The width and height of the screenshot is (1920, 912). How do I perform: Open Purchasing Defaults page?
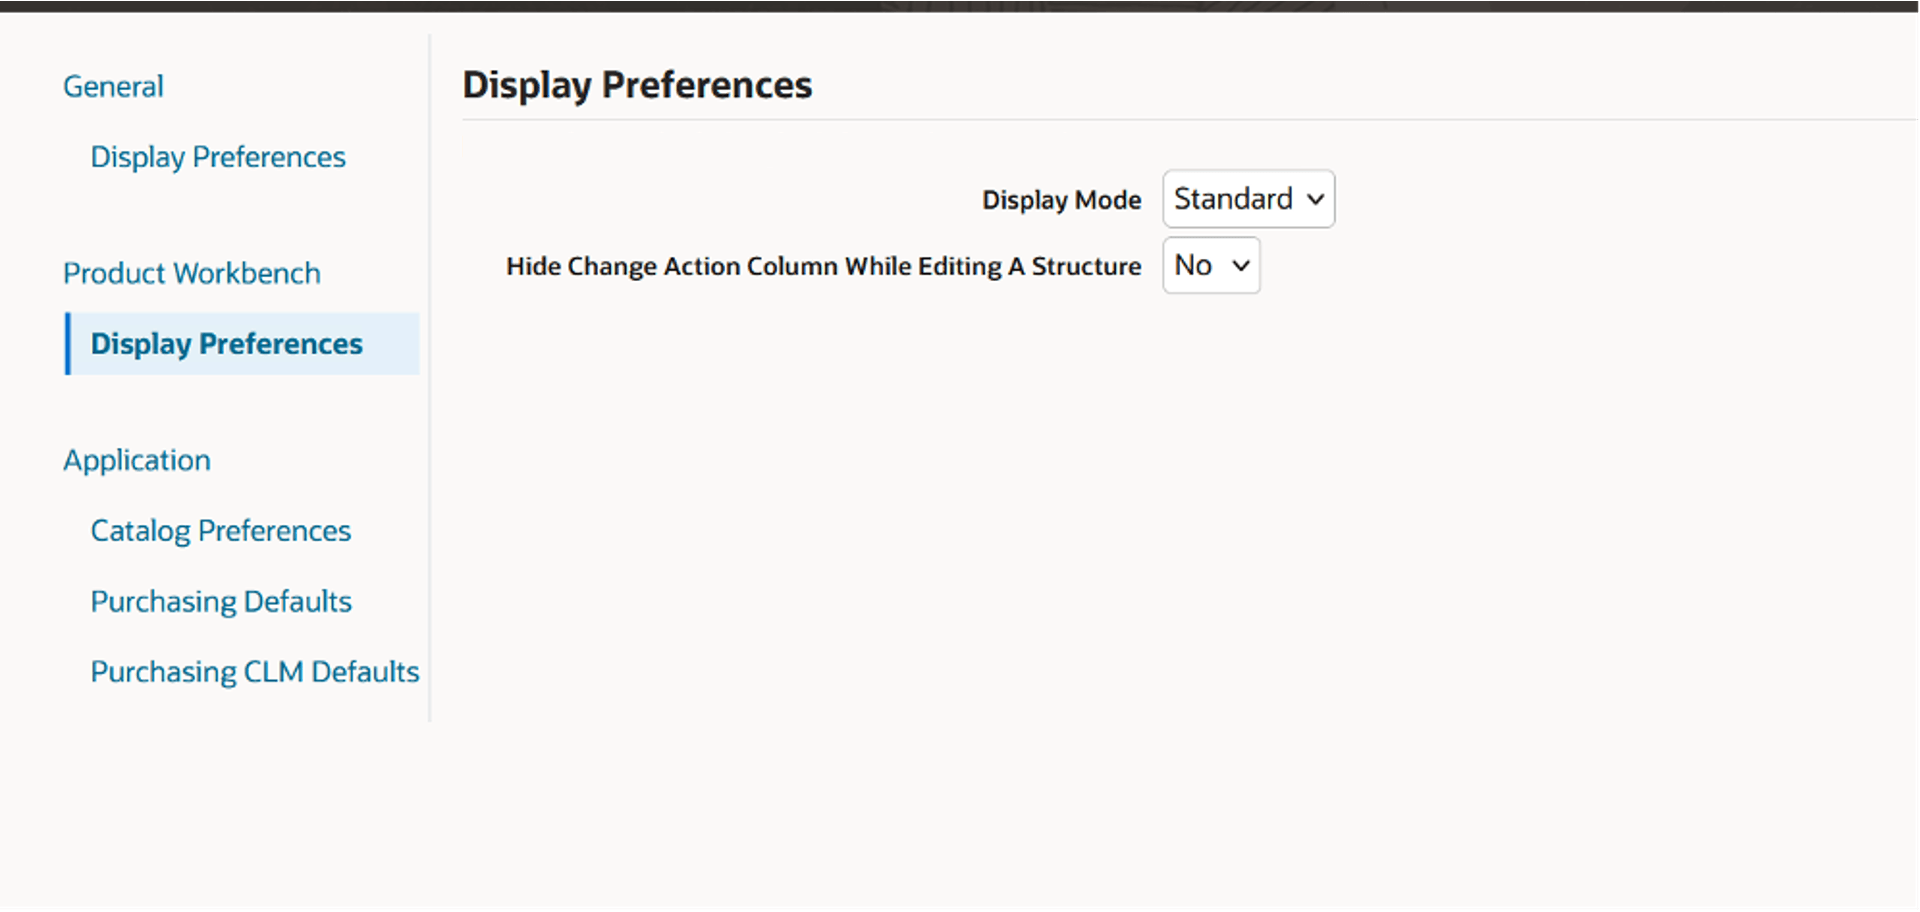221,601
